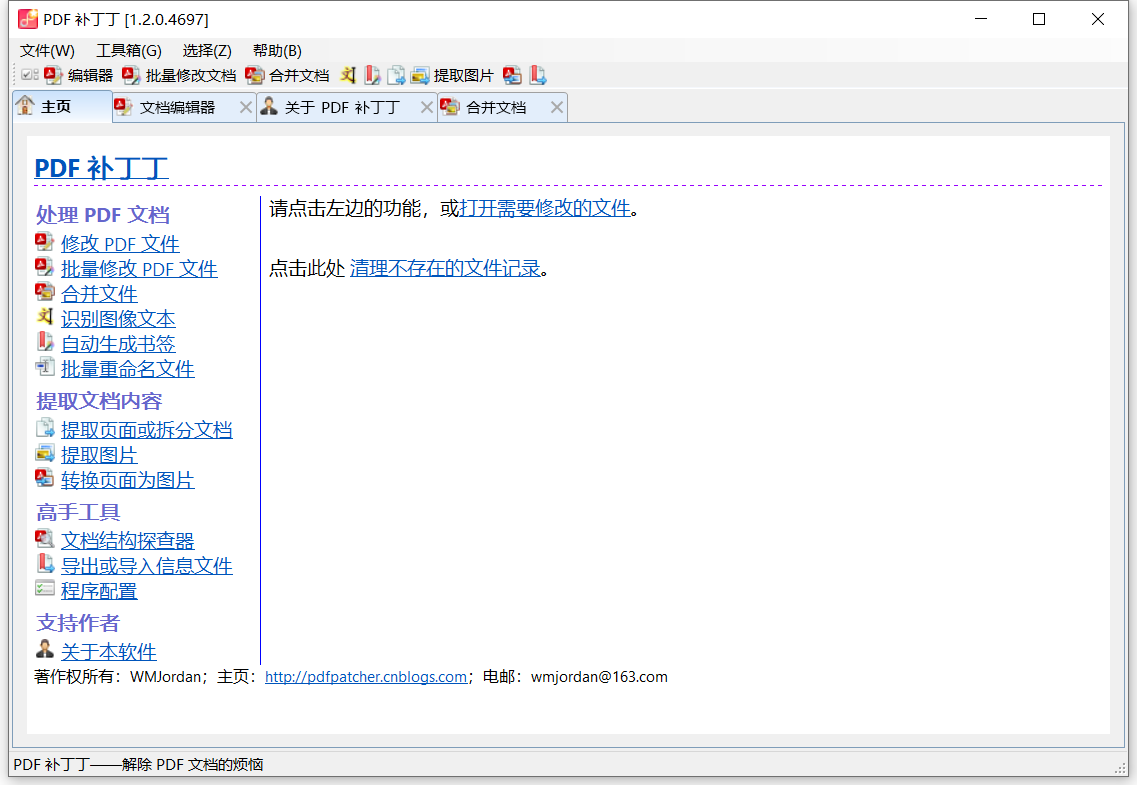Image resolution: width=1137 pixels, height=785 pixels.
Task: Click the 编辑器 button in the toolbar
Action: click(x=79, y=75)
